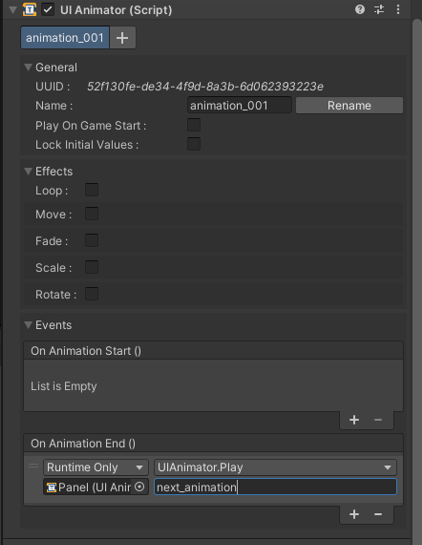The image size is (422, 545).
Task: Click the Rename button
Action: point(349,105)
